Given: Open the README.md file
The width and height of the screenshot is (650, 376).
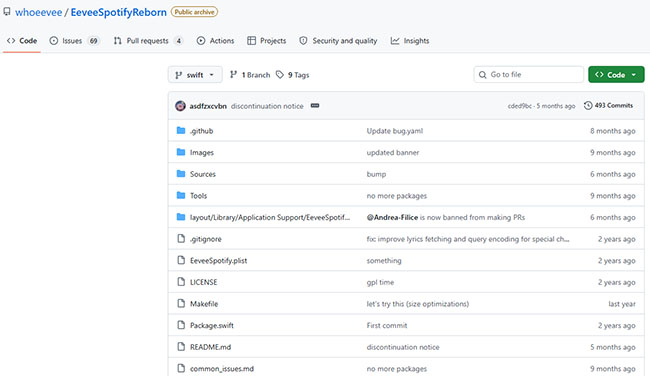Looking at the screenshot, I should point(211,347).
